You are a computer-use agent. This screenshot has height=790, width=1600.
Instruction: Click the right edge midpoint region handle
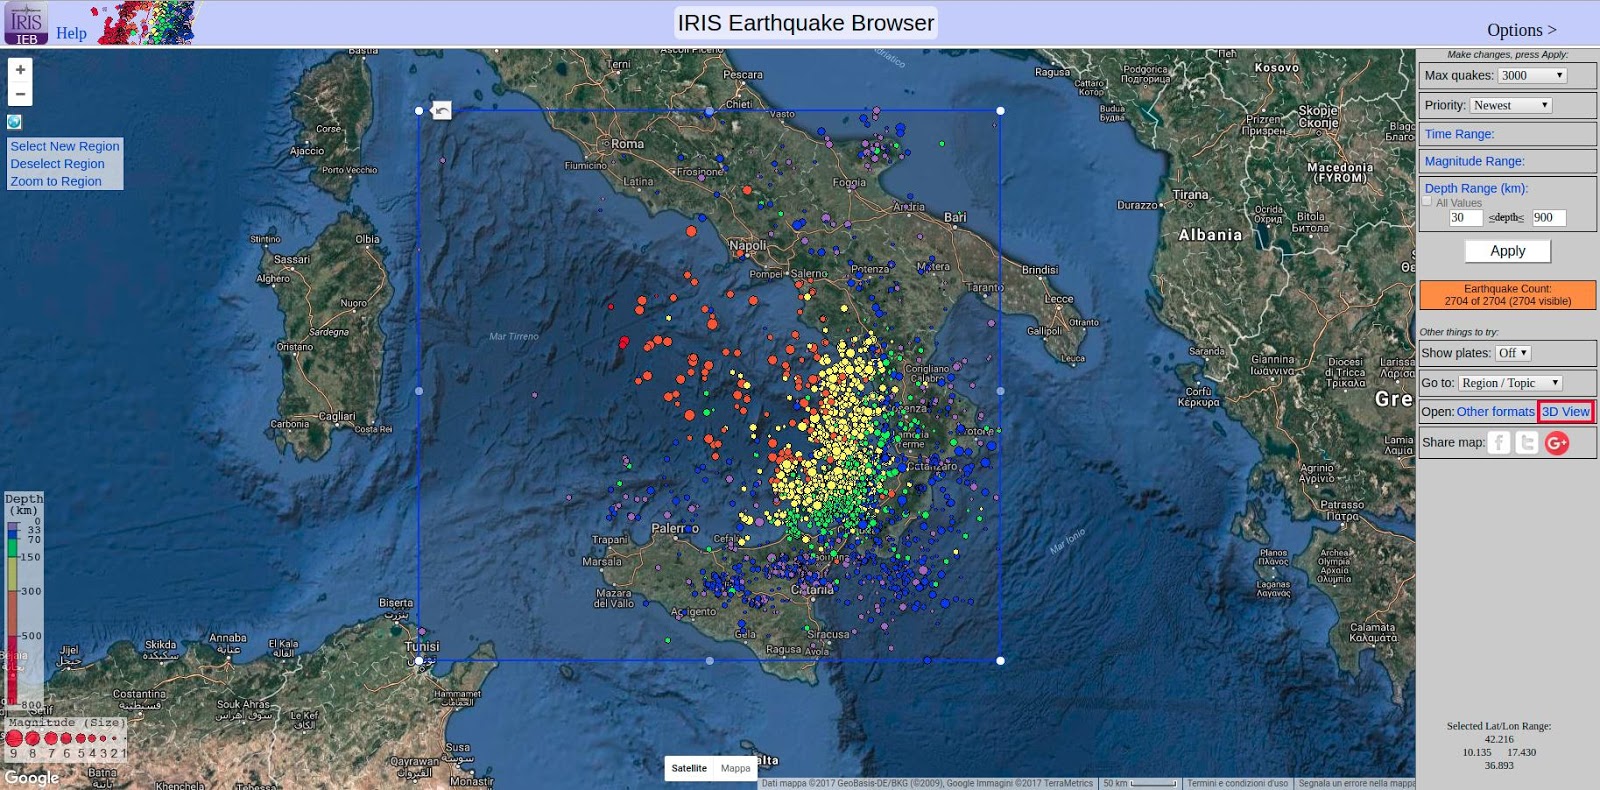tap(1000, 391)
